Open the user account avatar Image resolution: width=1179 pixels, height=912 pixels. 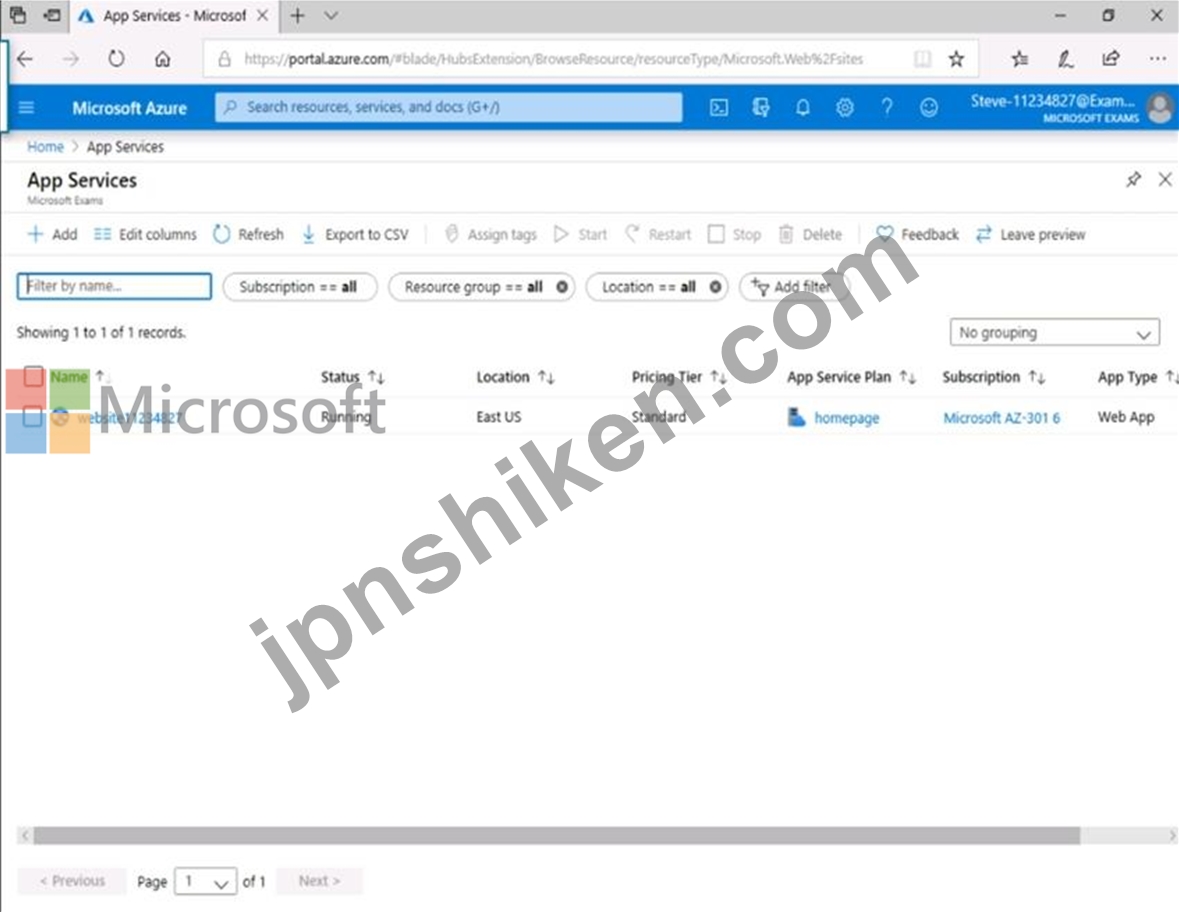tap(1159, 108)
